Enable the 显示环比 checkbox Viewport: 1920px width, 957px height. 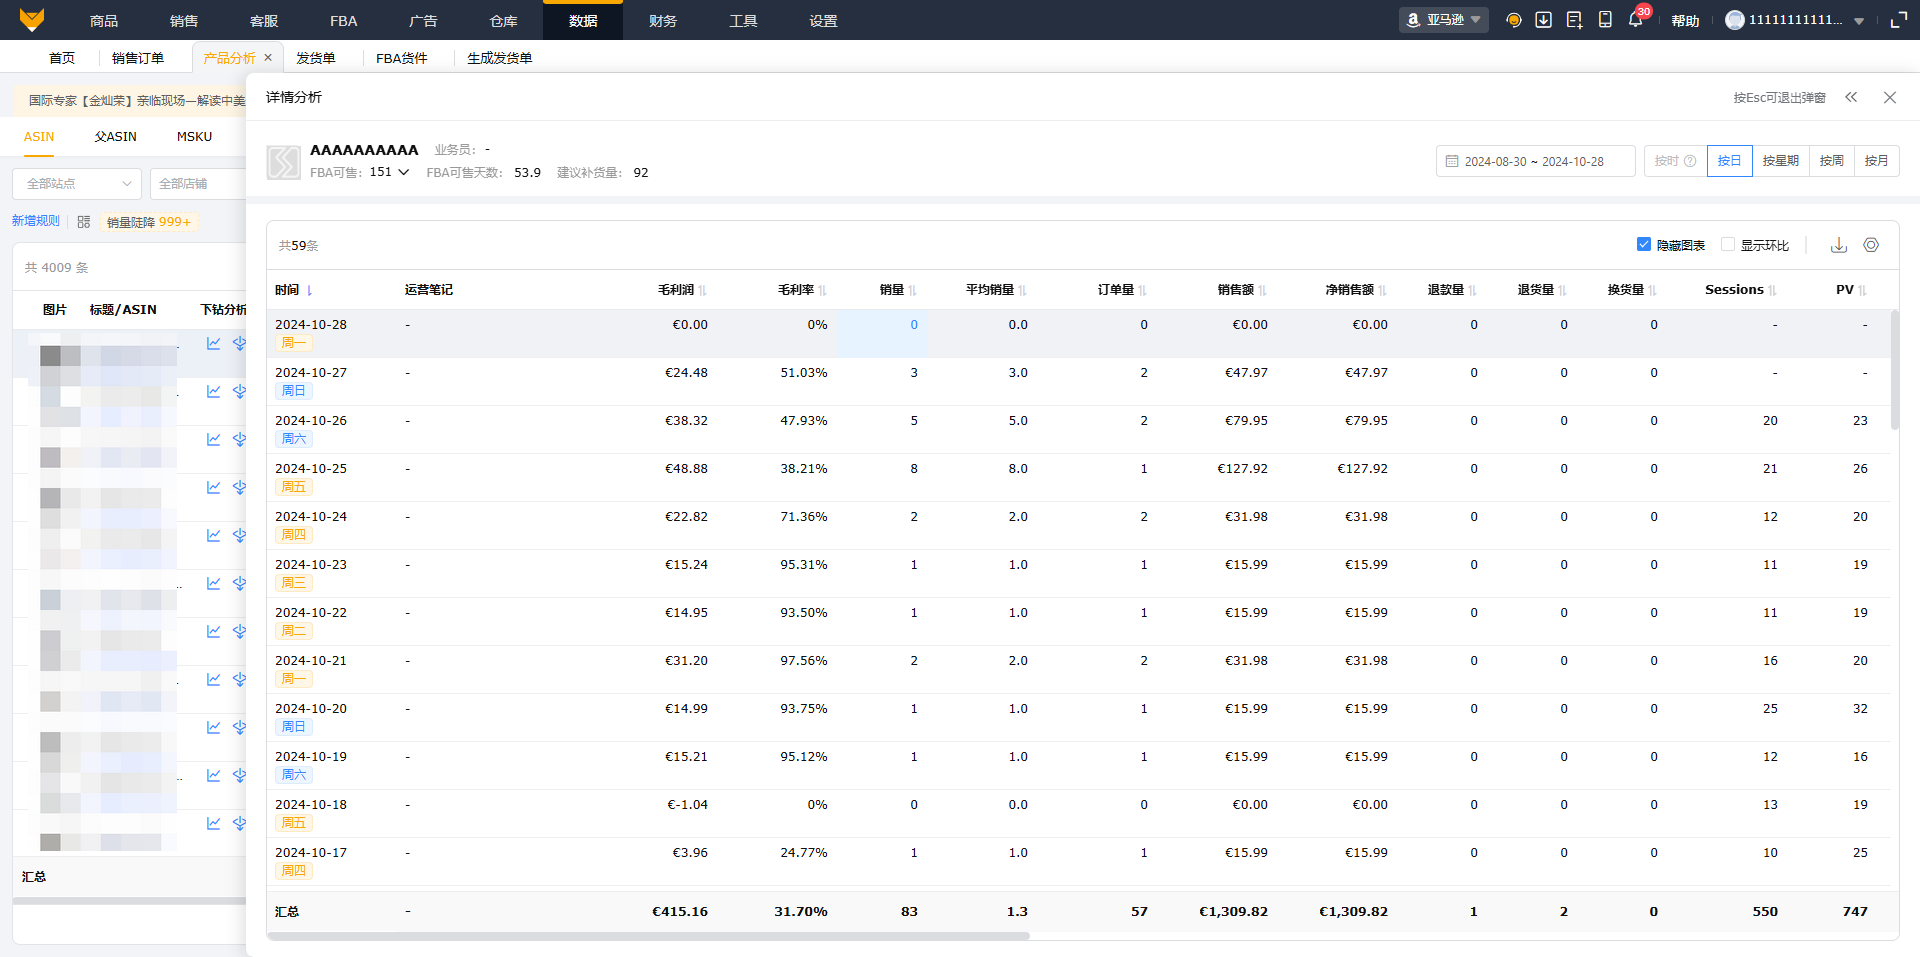[1727, 245]
